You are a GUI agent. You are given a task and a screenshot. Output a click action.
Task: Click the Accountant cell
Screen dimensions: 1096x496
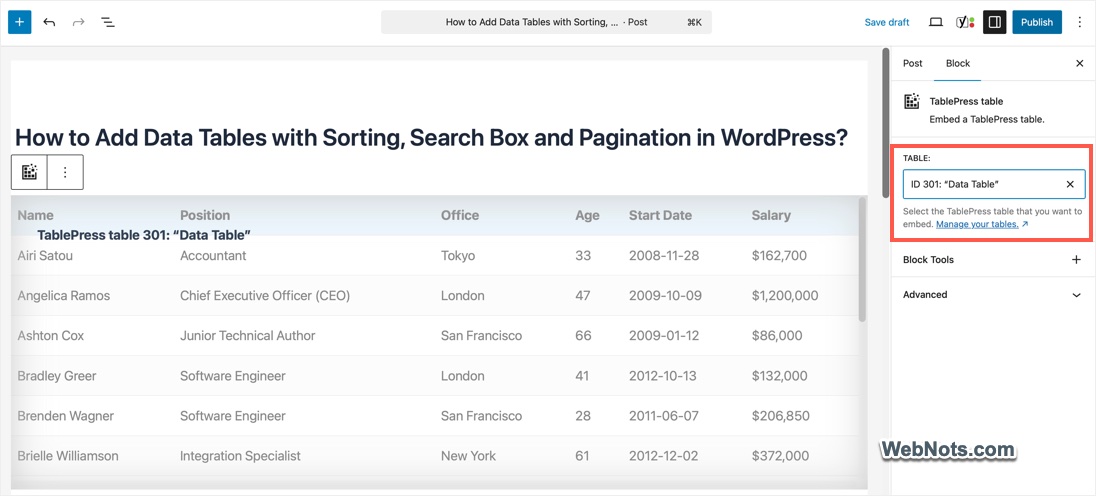[x=213, y=256]
